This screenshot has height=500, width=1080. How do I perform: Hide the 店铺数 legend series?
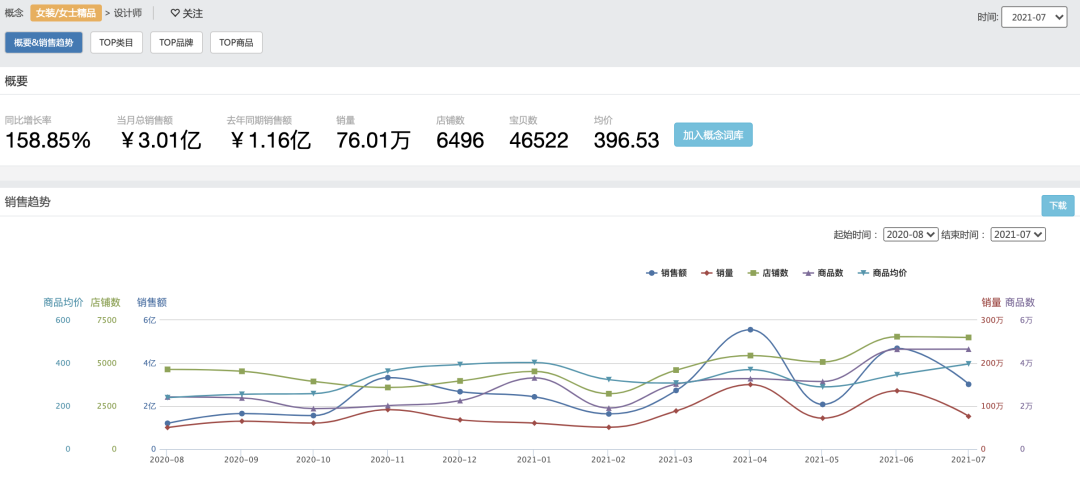click(x=767, y=273)
